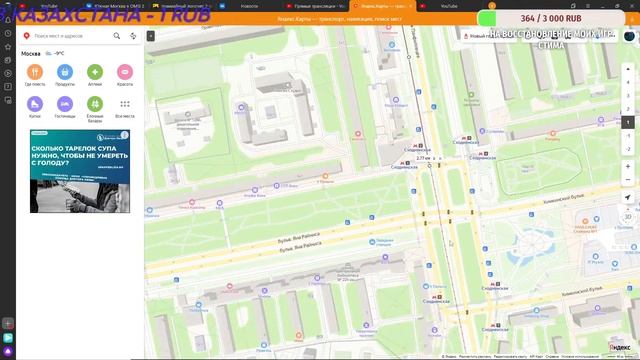
Task: Switch to 'Южная Москва в OMSI 2' tab
Action: (x=116, y=6)
